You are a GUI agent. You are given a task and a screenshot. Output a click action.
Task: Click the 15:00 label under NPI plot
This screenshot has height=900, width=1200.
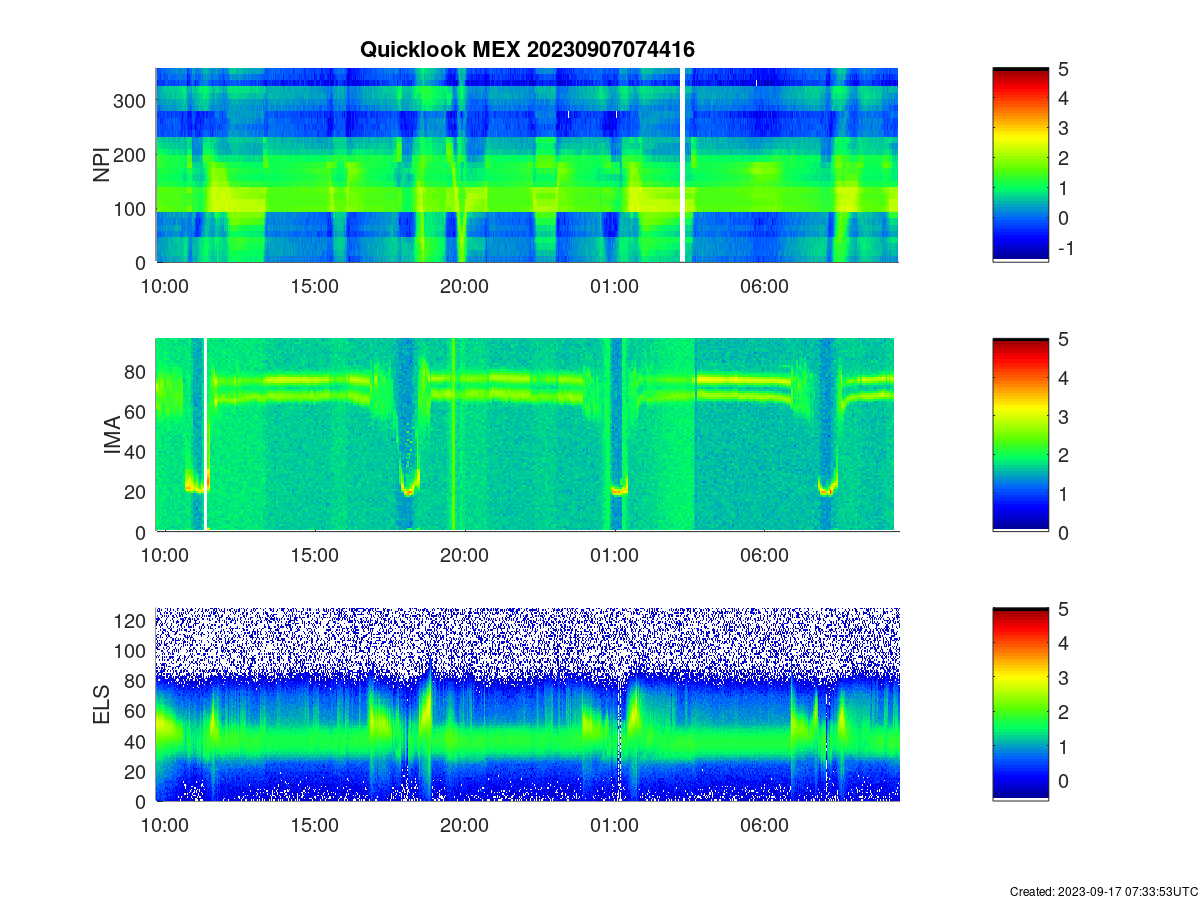315,286
